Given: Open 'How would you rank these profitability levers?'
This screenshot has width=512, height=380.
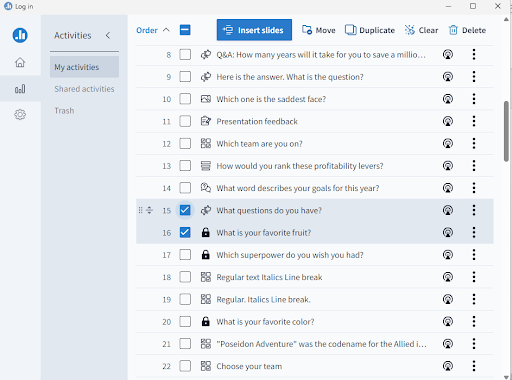Looking at the screenshot, I should point(300,166).
